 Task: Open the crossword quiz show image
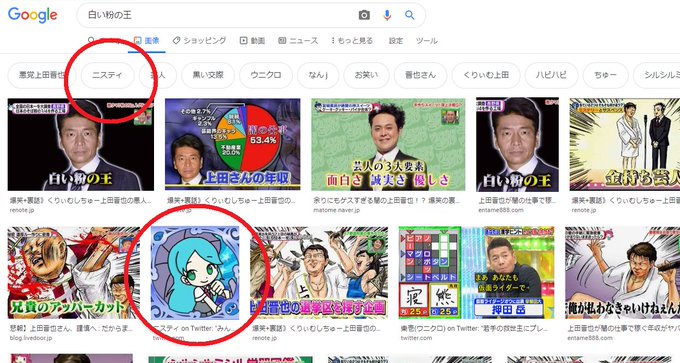(x=476, y=272)
